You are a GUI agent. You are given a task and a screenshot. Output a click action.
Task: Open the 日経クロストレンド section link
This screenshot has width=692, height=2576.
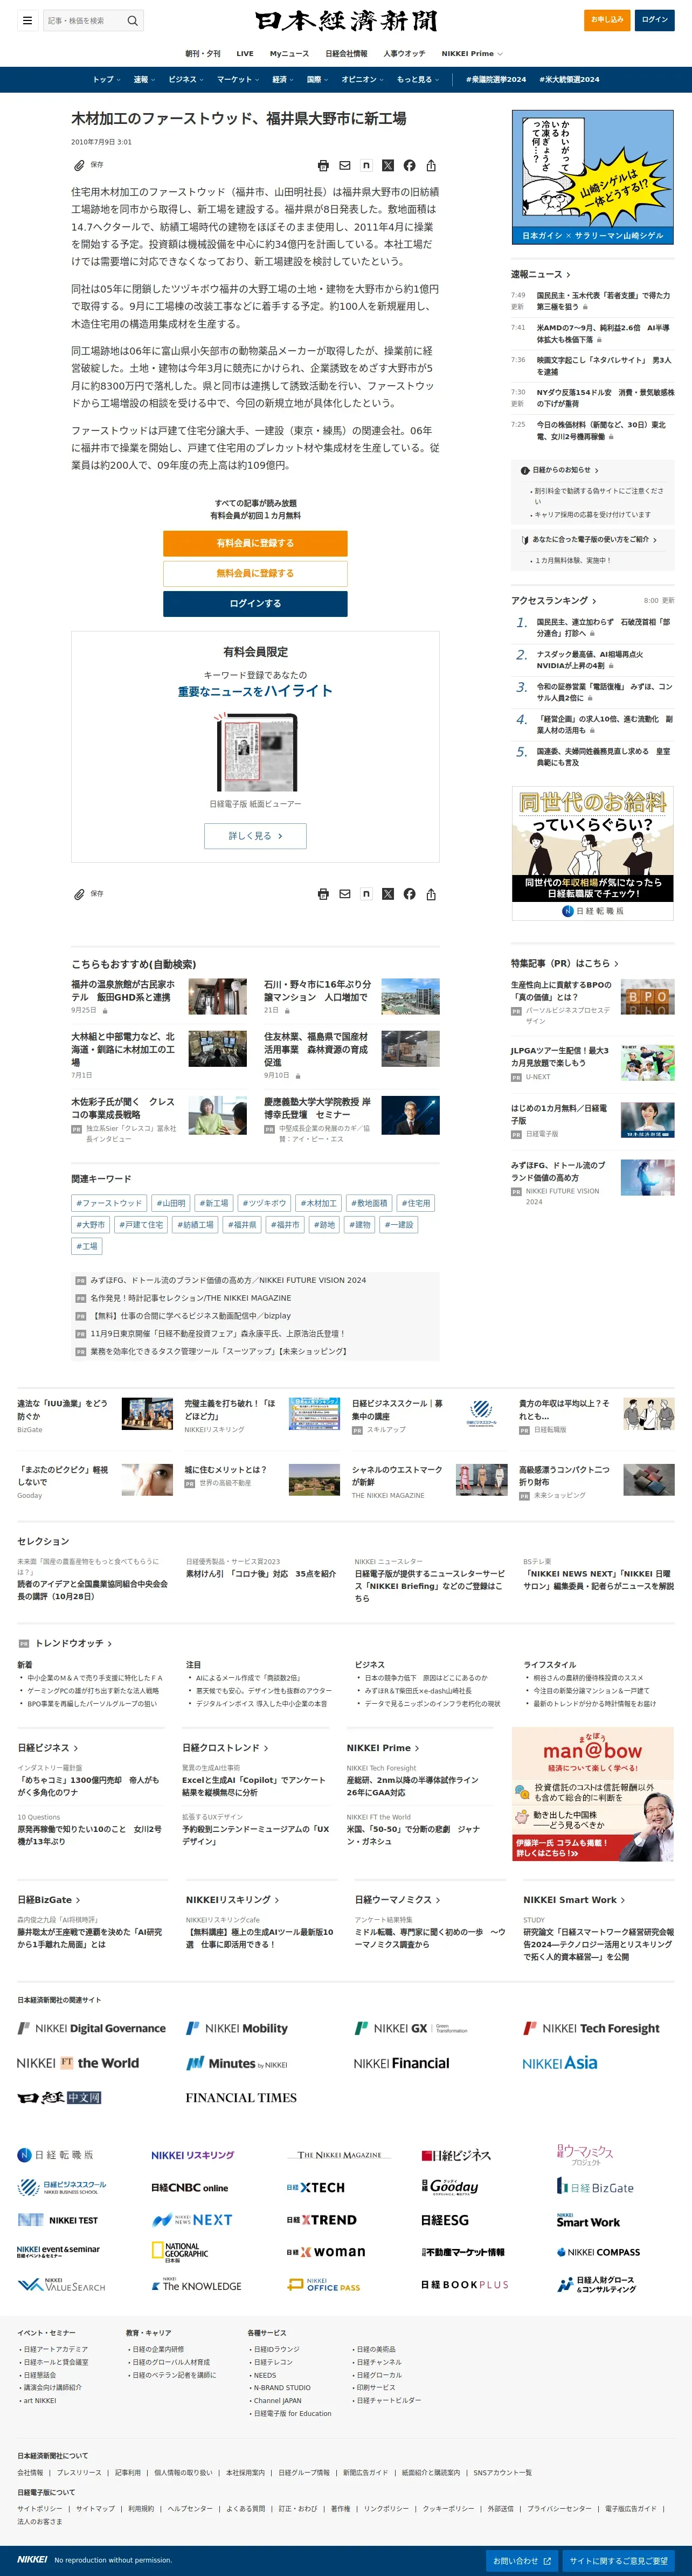point(225,1748)
